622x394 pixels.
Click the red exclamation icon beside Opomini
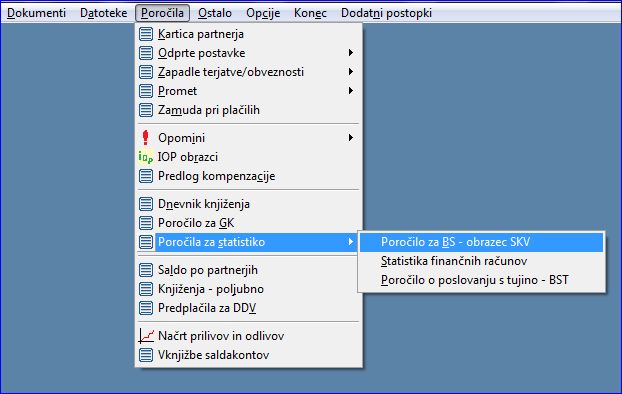(x=146, y=138)
